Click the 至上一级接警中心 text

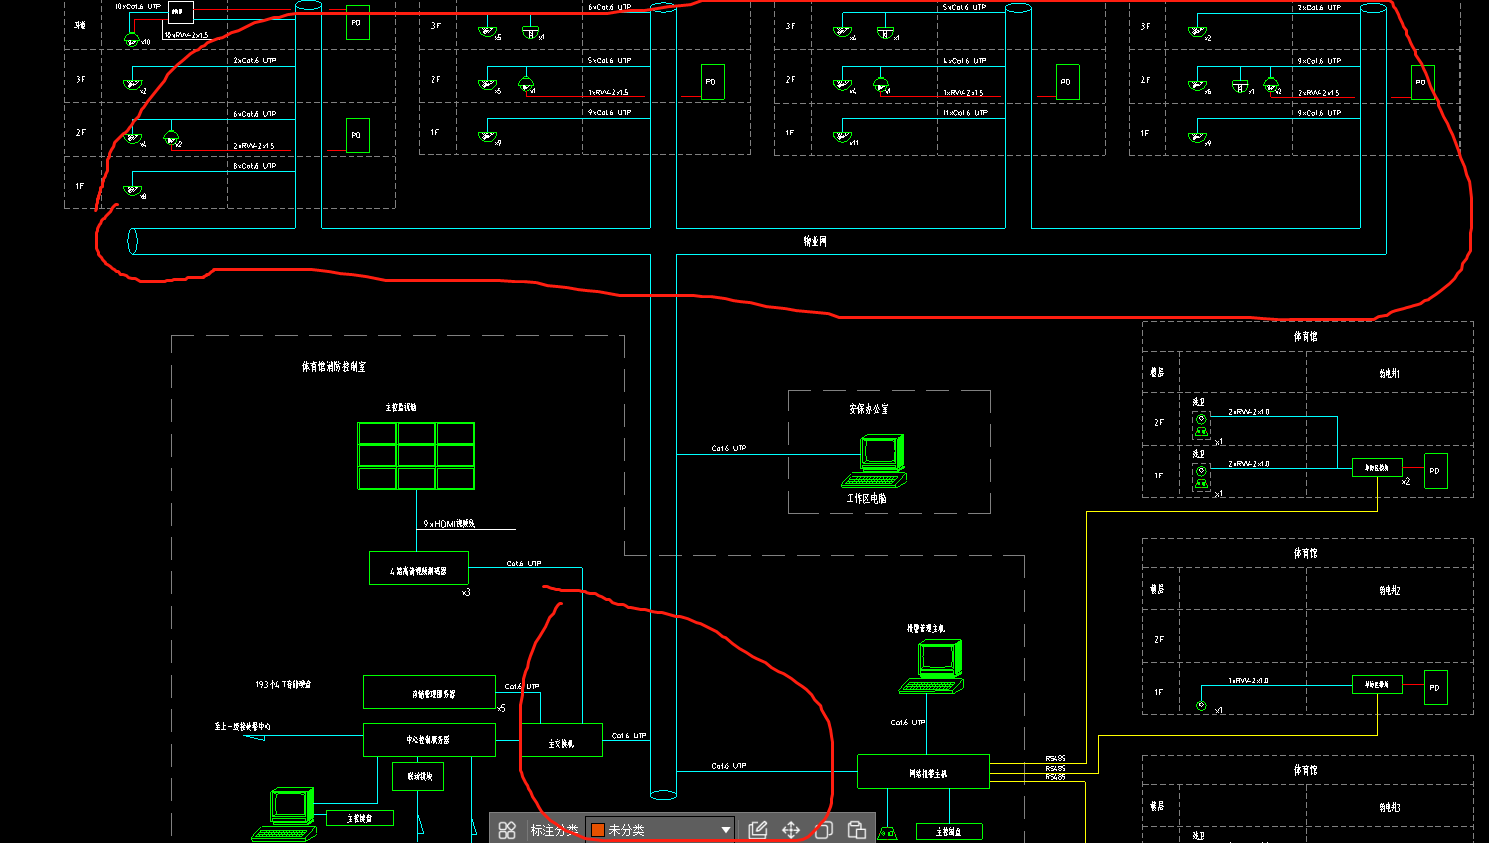tap(242, 726)
